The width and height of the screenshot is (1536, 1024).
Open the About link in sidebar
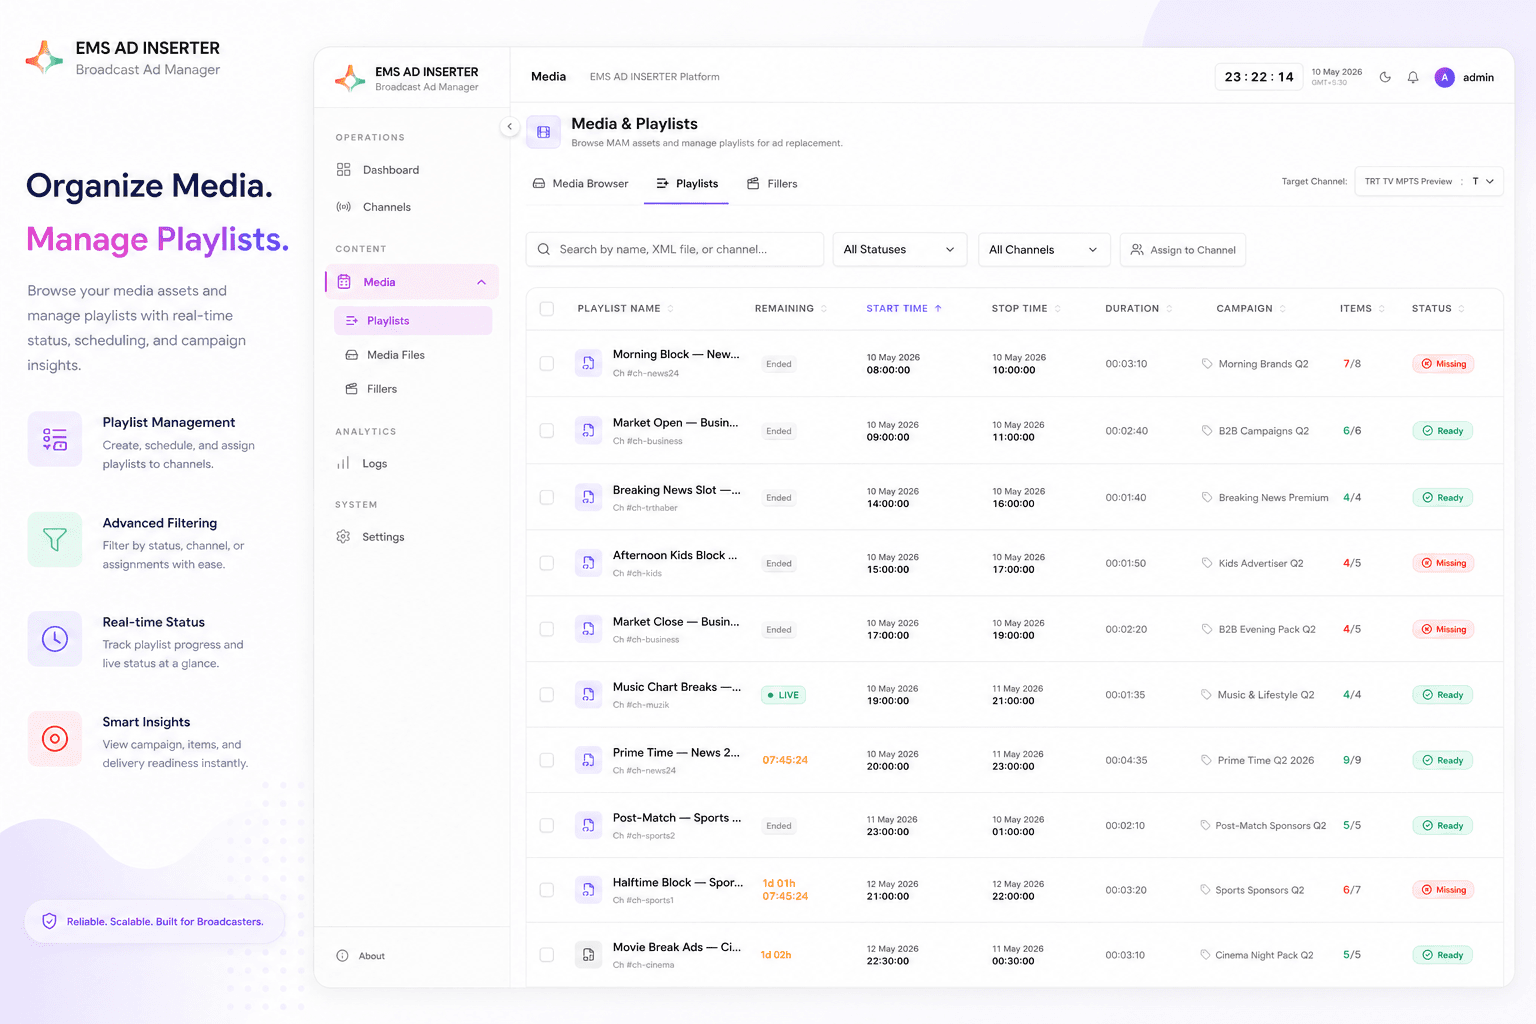[361, 956]
